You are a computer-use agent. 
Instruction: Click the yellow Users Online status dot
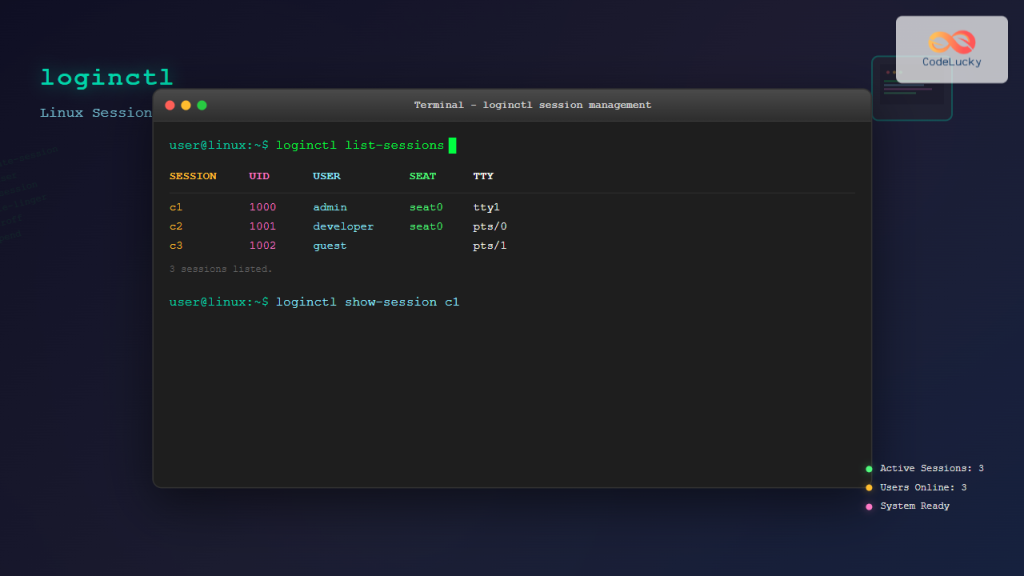868,487
